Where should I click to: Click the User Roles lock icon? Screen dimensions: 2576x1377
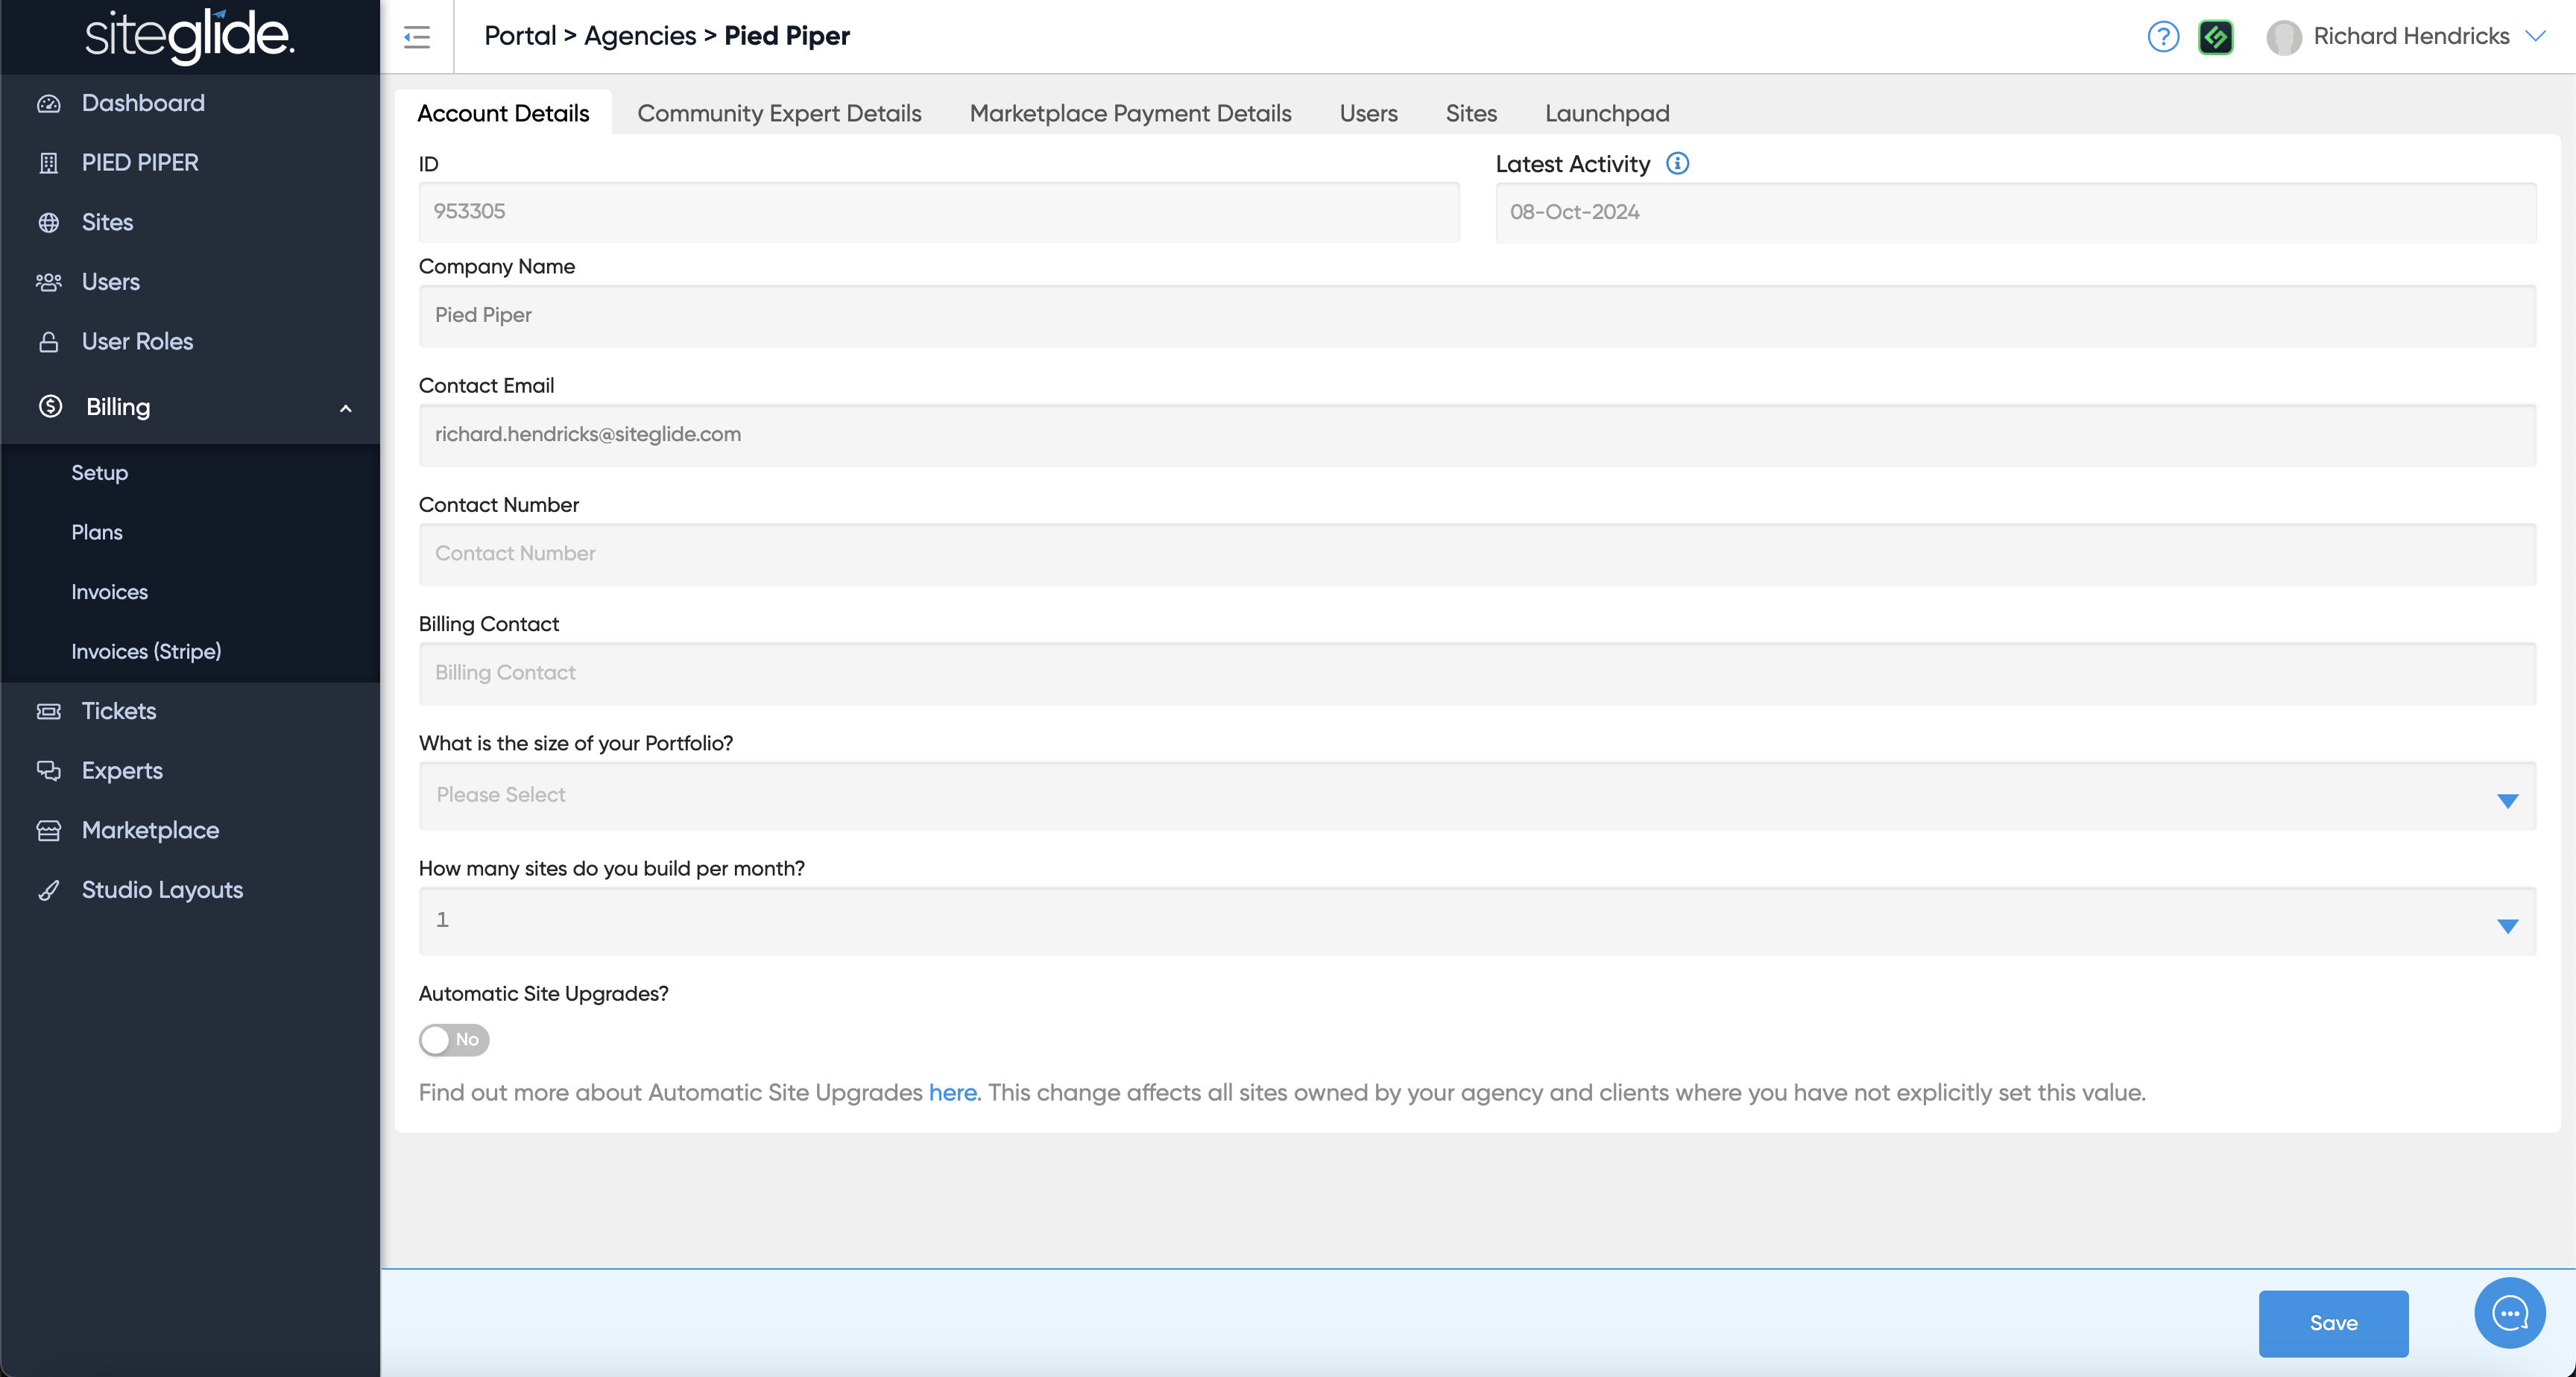click(x=48, y=342)
